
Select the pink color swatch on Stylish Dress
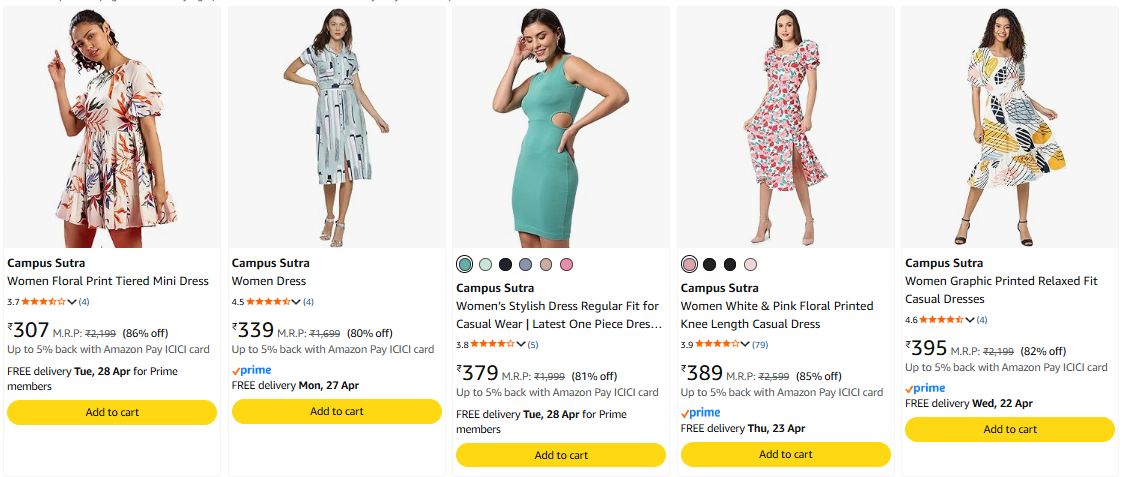[x=567, y=264]
